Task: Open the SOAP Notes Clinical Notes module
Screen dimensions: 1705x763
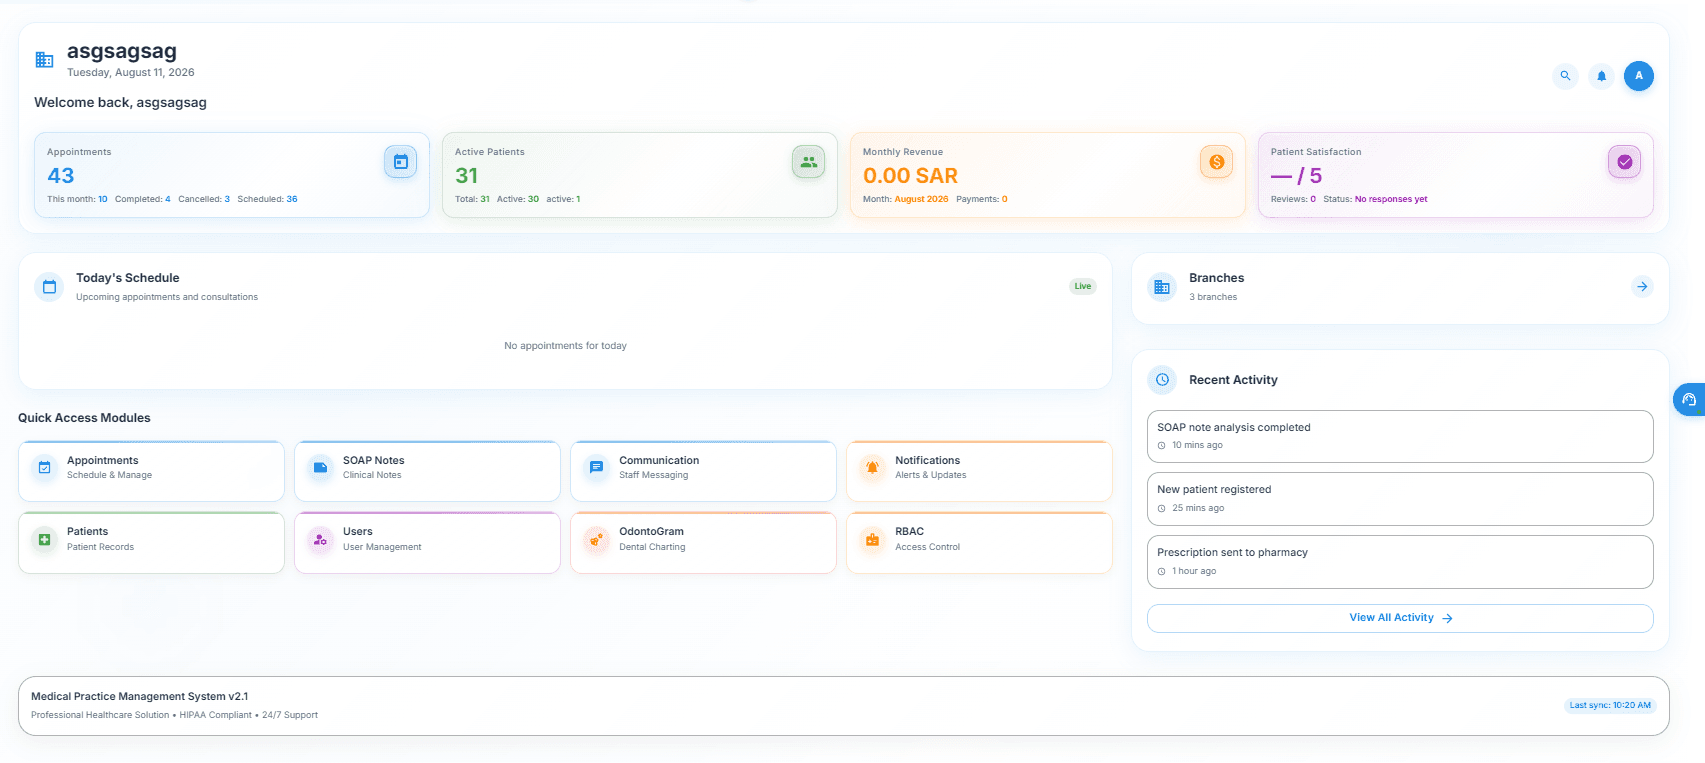Action: click(427, 471)
